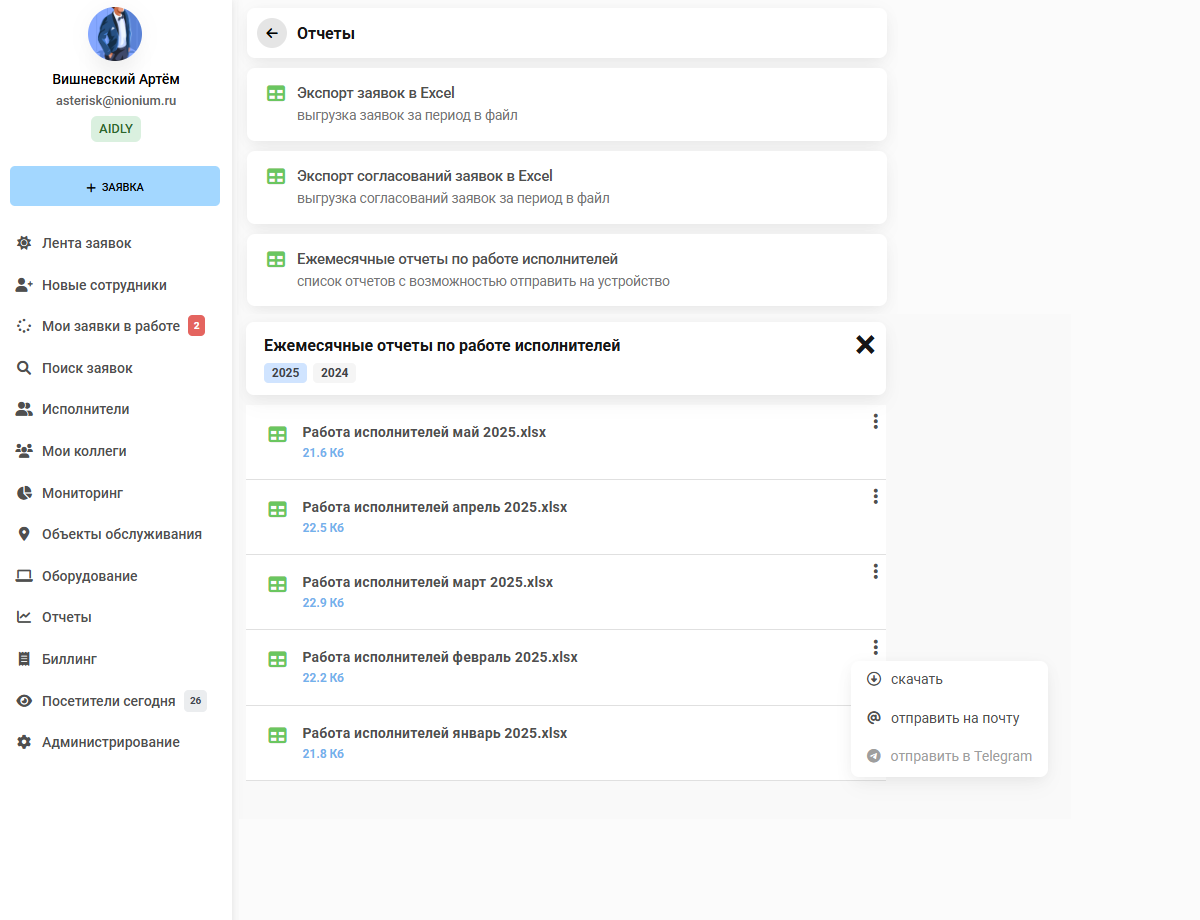
Task: Click the Посетители сегодня eye icon
Action: pyautogui.click(x=24, y=701)
